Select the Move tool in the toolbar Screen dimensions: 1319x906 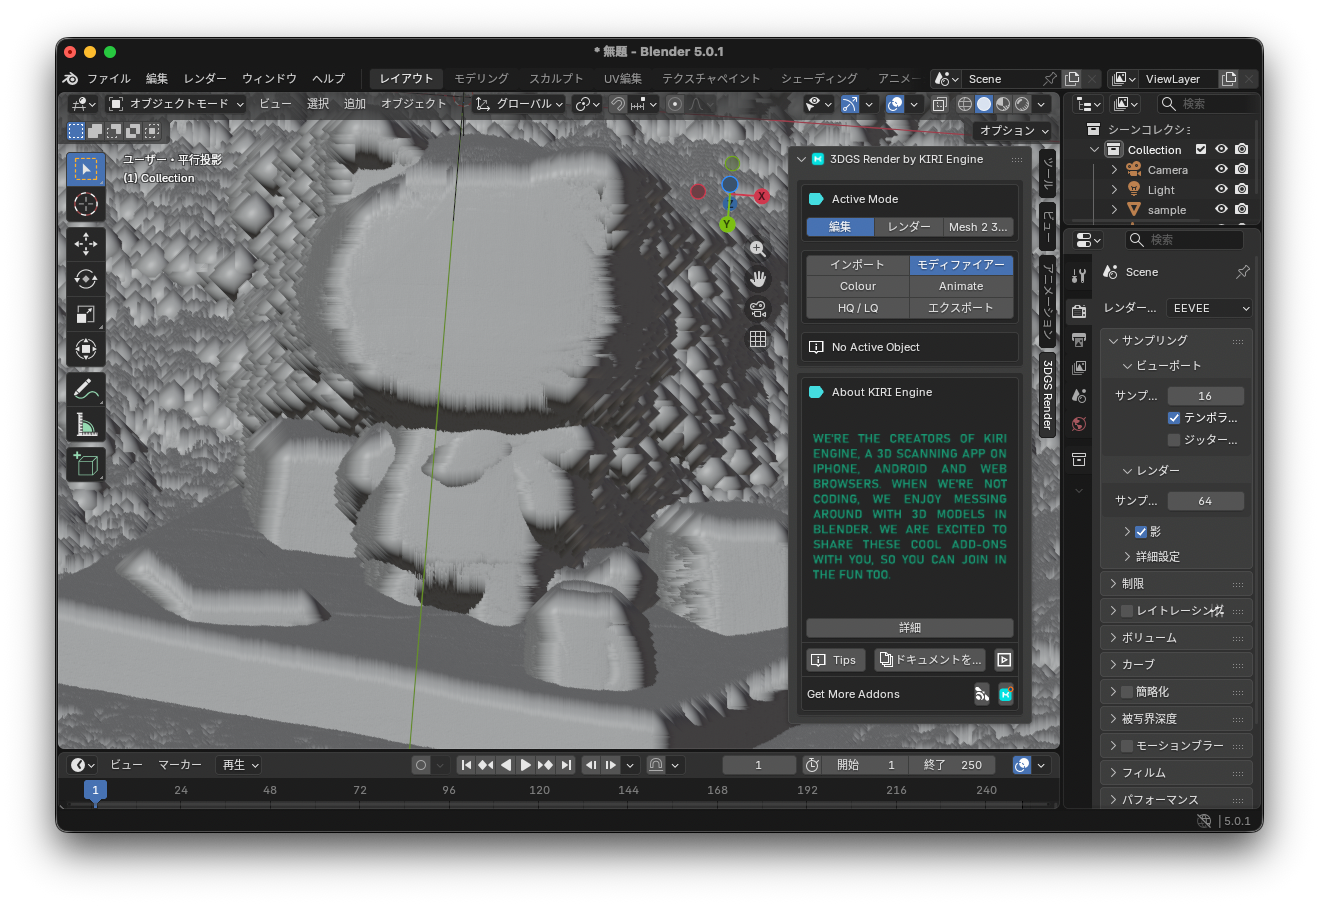(85, 243)
